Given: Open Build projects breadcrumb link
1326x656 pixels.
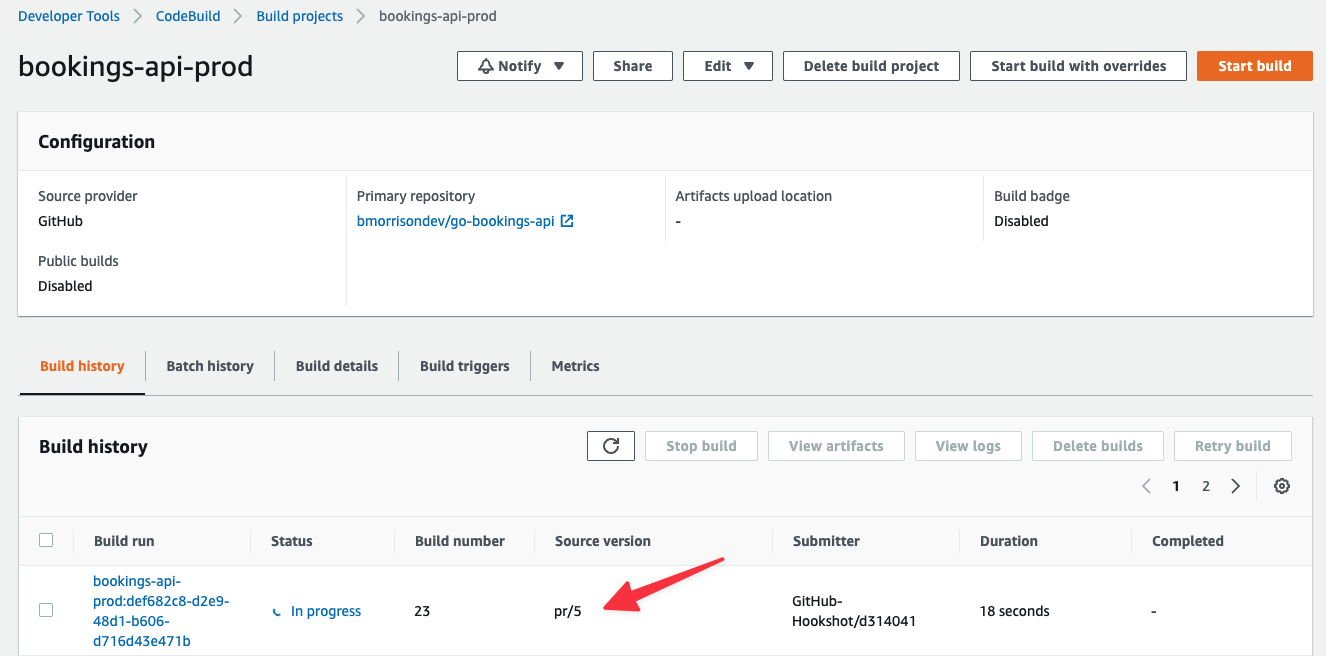Looking at the screenshot, I should [x=300, y=16].
